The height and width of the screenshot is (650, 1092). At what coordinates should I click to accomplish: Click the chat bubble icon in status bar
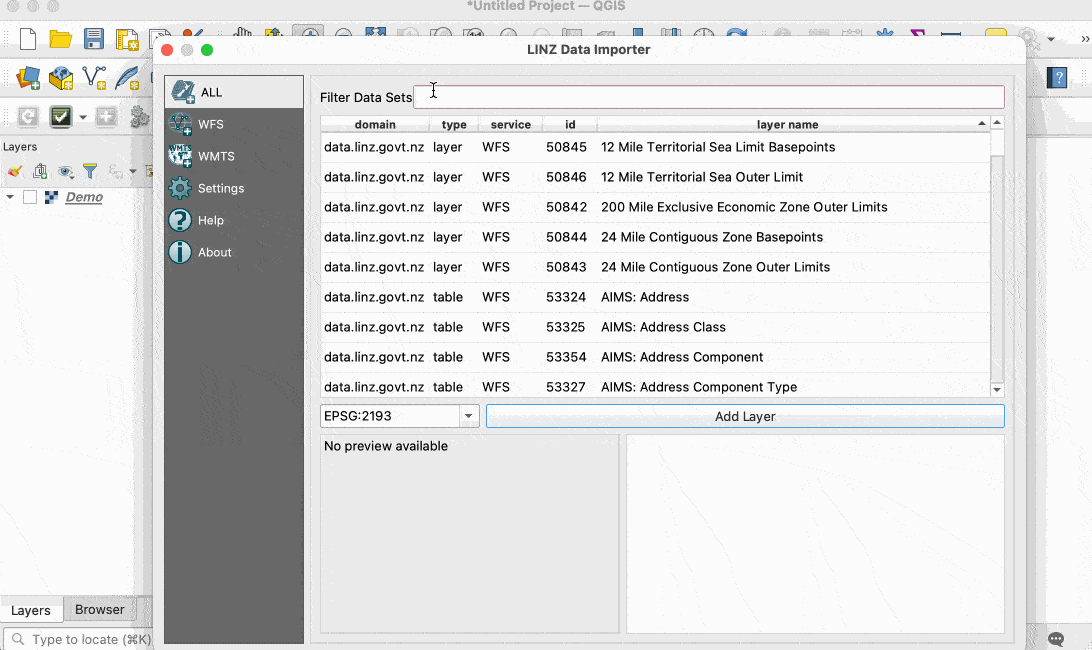1056,638
